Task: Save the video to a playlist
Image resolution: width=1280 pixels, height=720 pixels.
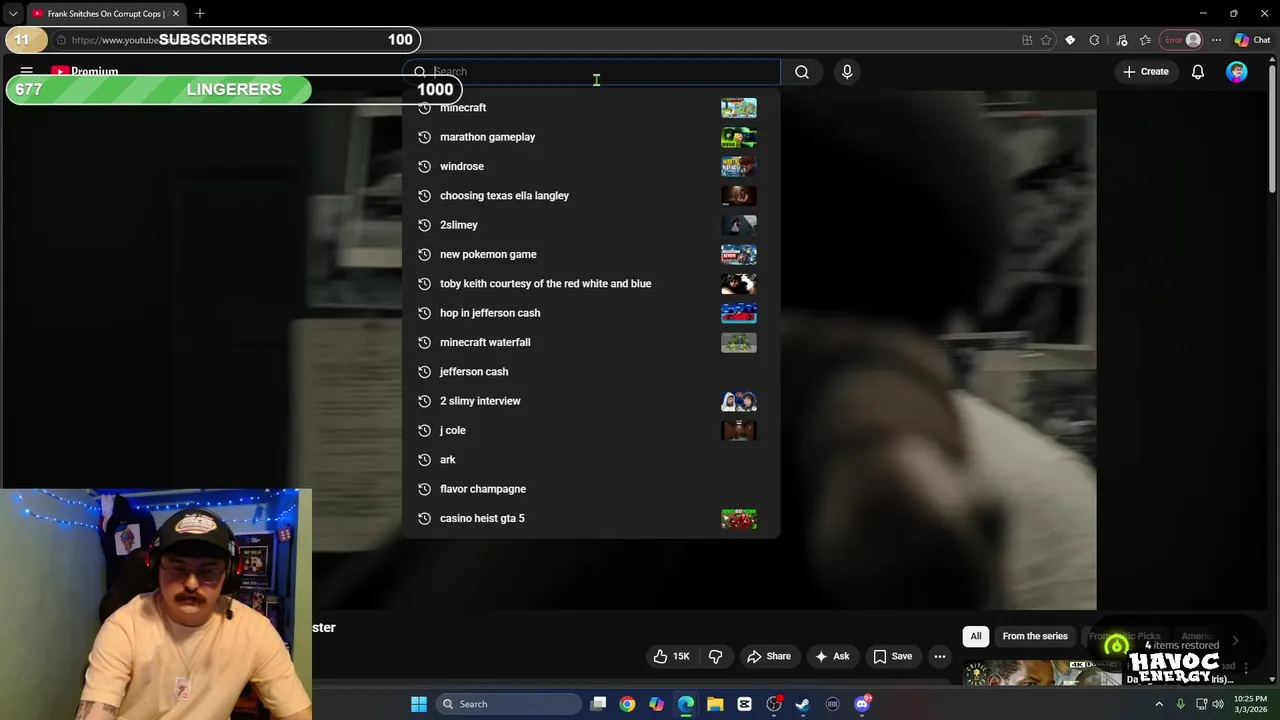Action: click(892, 656)
